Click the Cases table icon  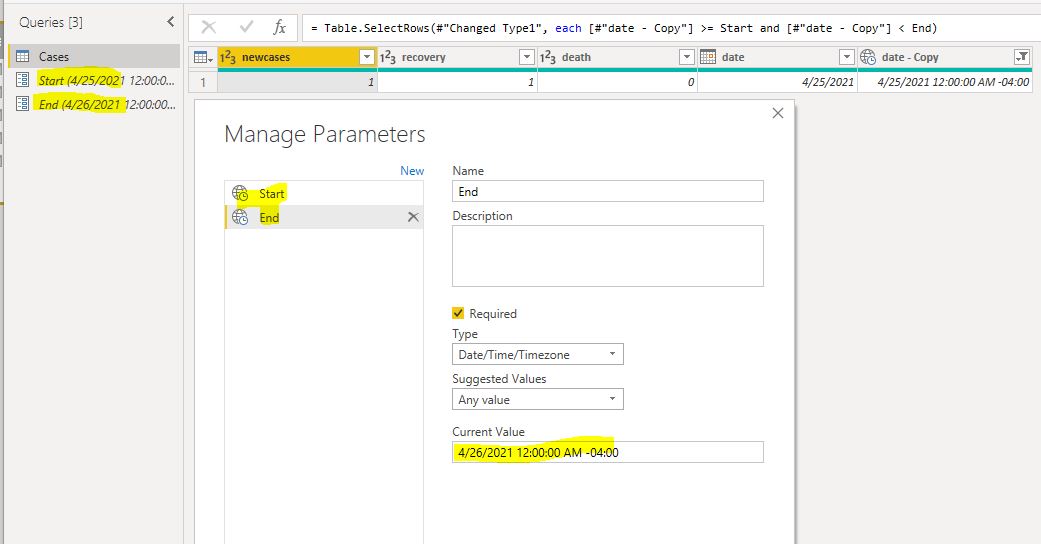pyautogui.click(x=23, y=56)
